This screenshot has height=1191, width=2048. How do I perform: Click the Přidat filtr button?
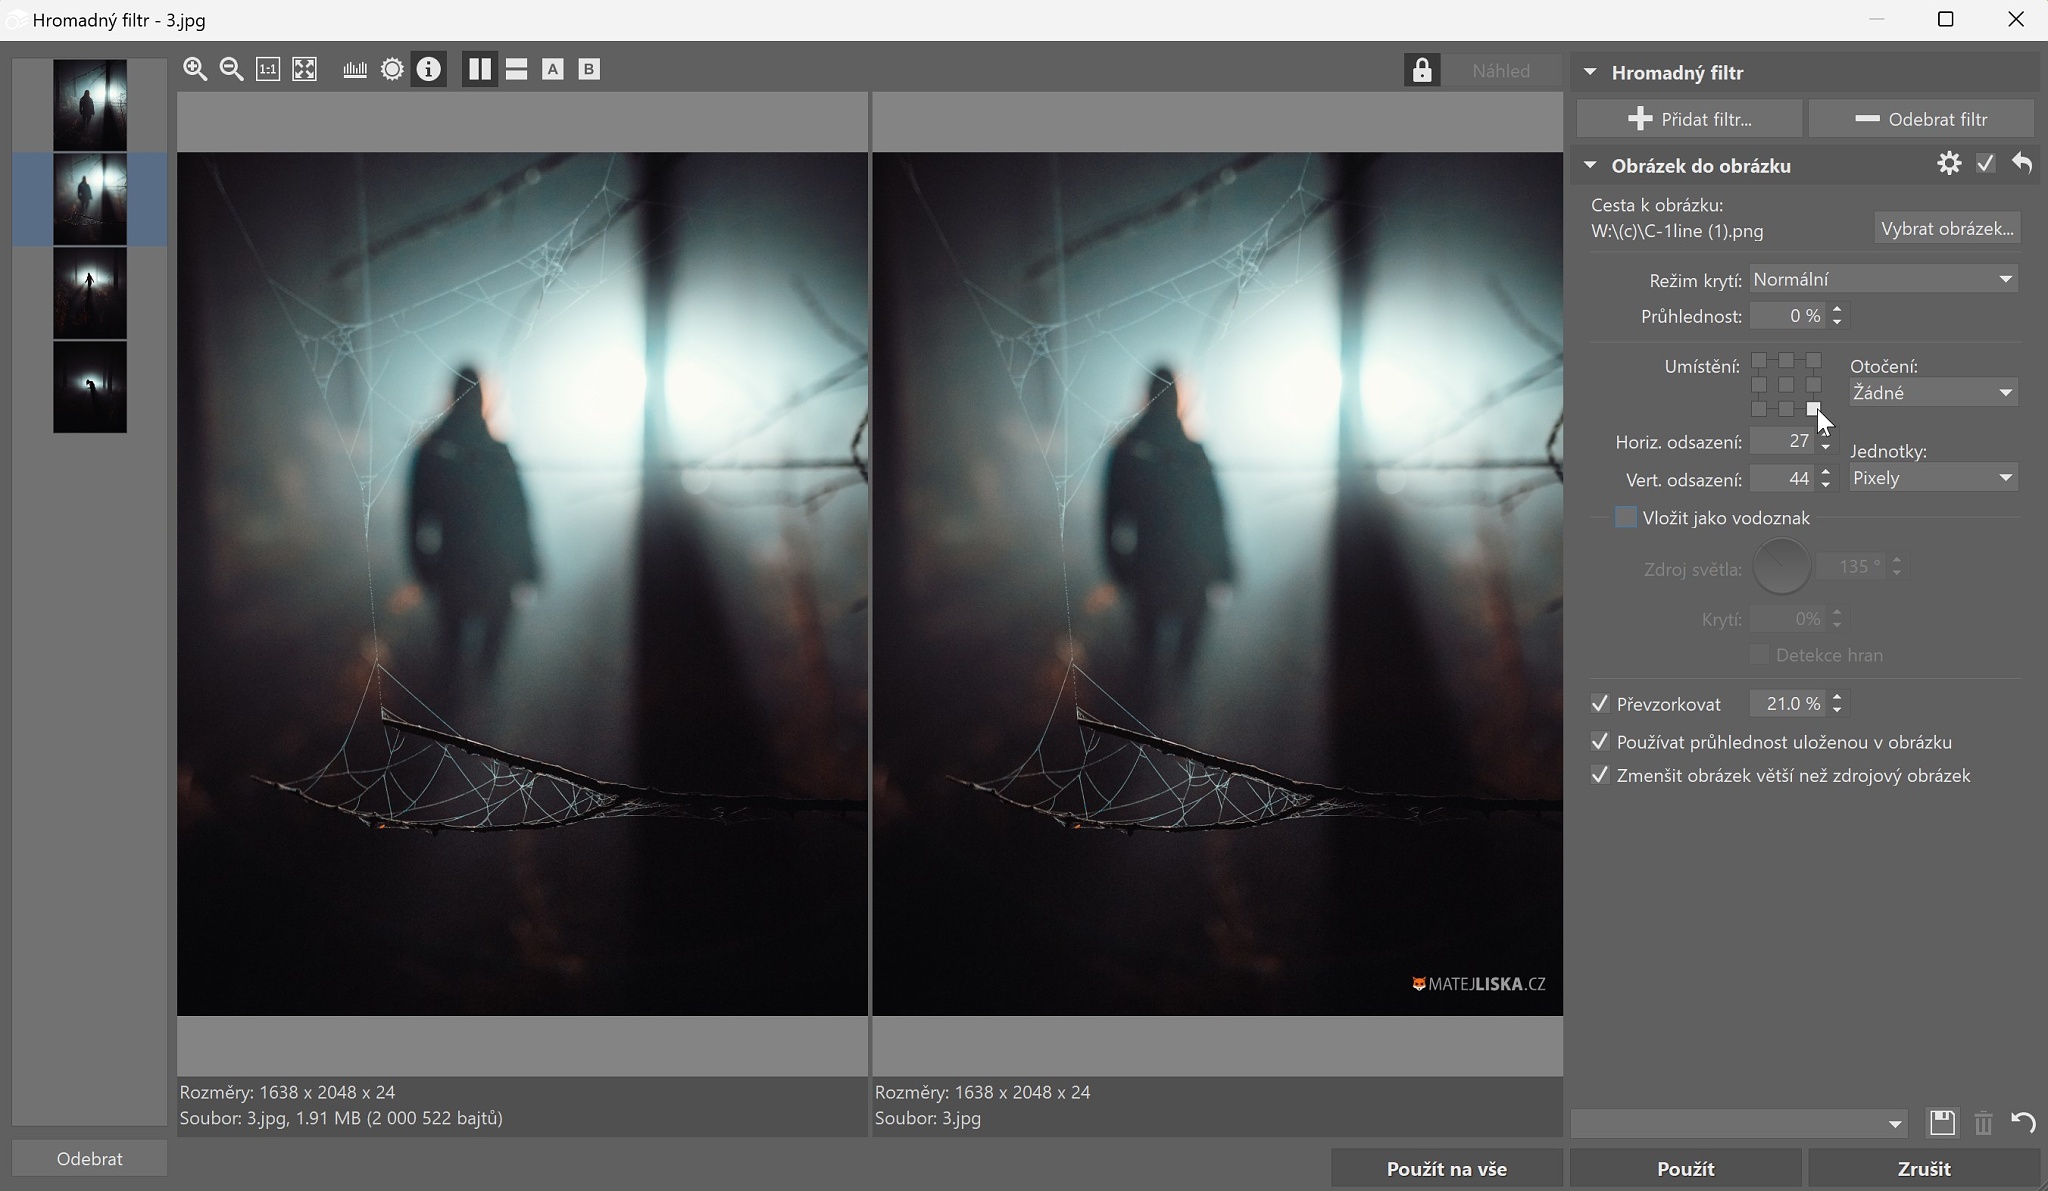click(1689, 119)
